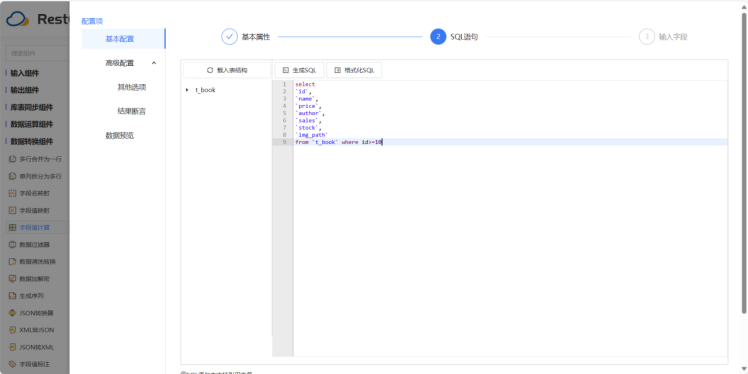Click the `stock` column on line 7

[x=307, y=128]
